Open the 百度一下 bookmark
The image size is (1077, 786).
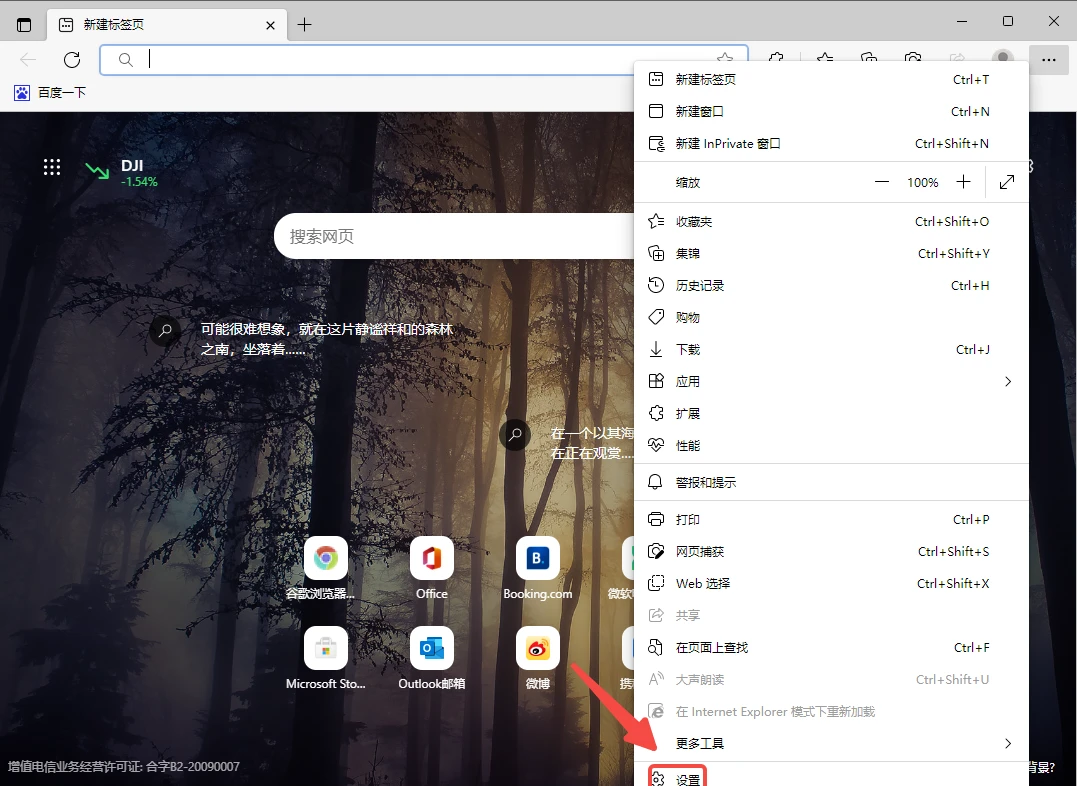50,92
